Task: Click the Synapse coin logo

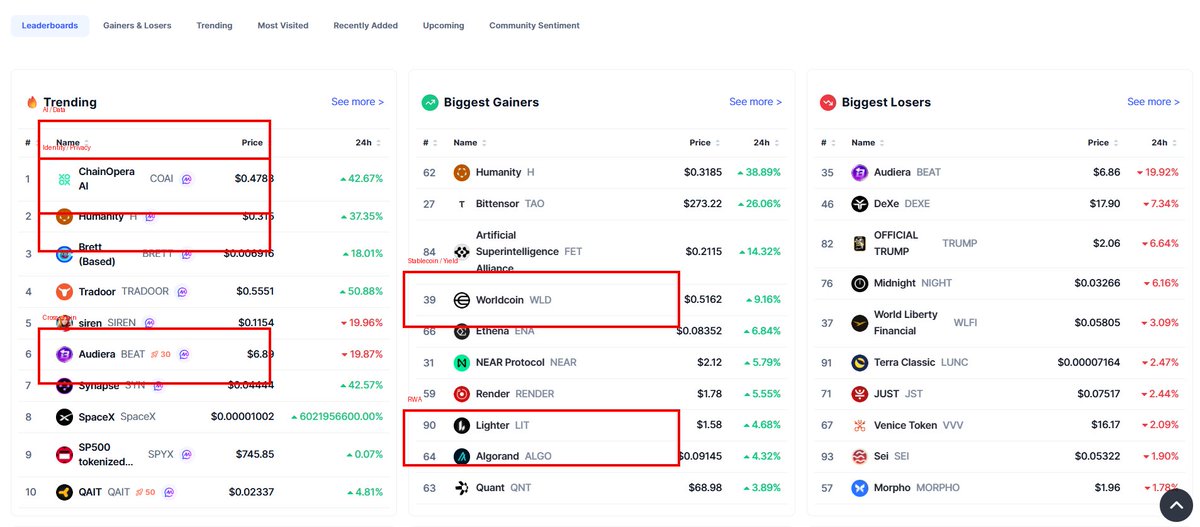Action: click(x=64, y=386)
